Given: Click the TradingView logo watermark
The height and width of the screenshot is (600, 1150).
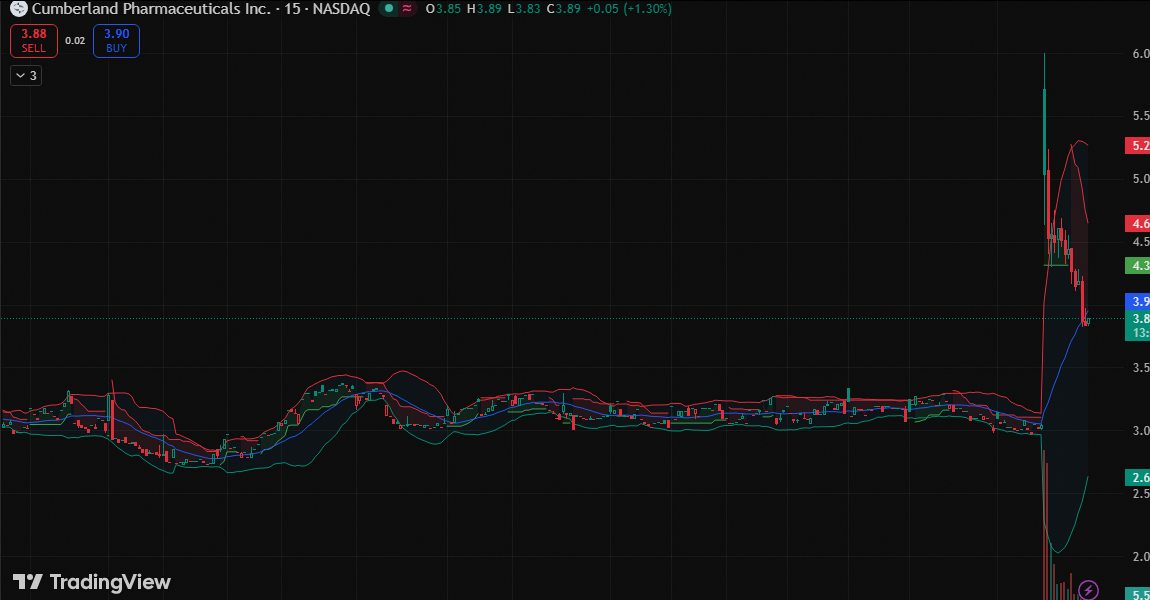Looking at the screenshot, I should tap(90, 582).
